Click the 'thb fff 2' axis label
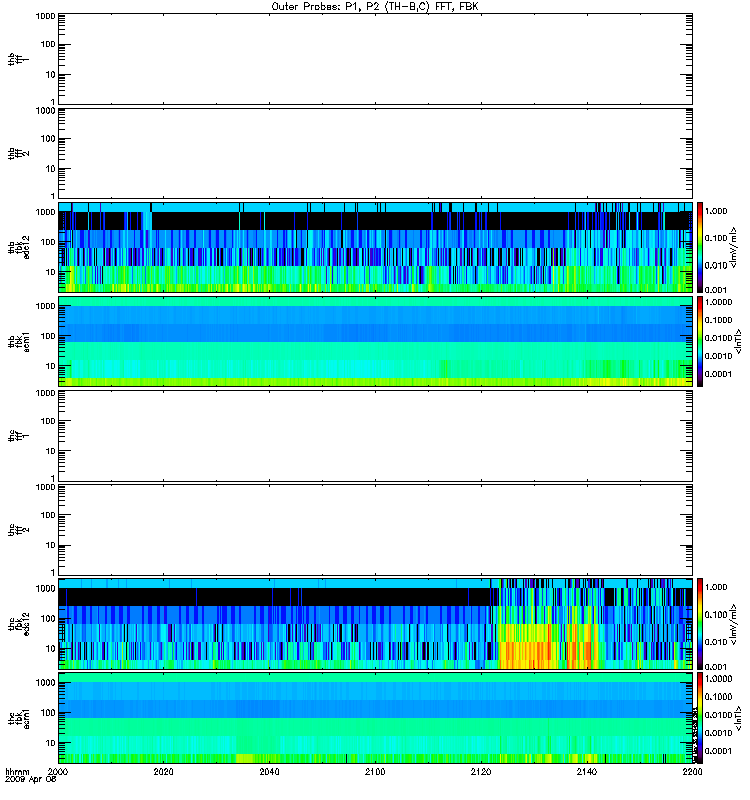The width and height of the screenshot is (750, 800). [18, 154]
